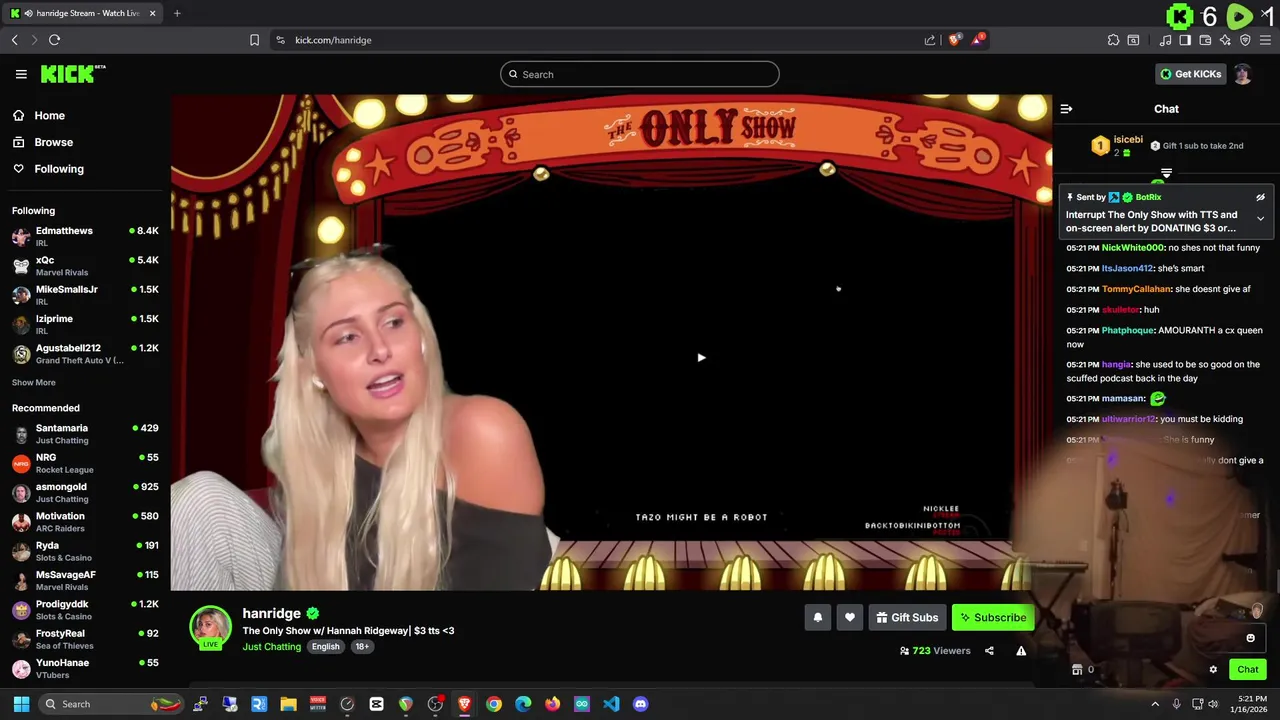Open the share stream icon
The image size is (1280, 720).
989,651
